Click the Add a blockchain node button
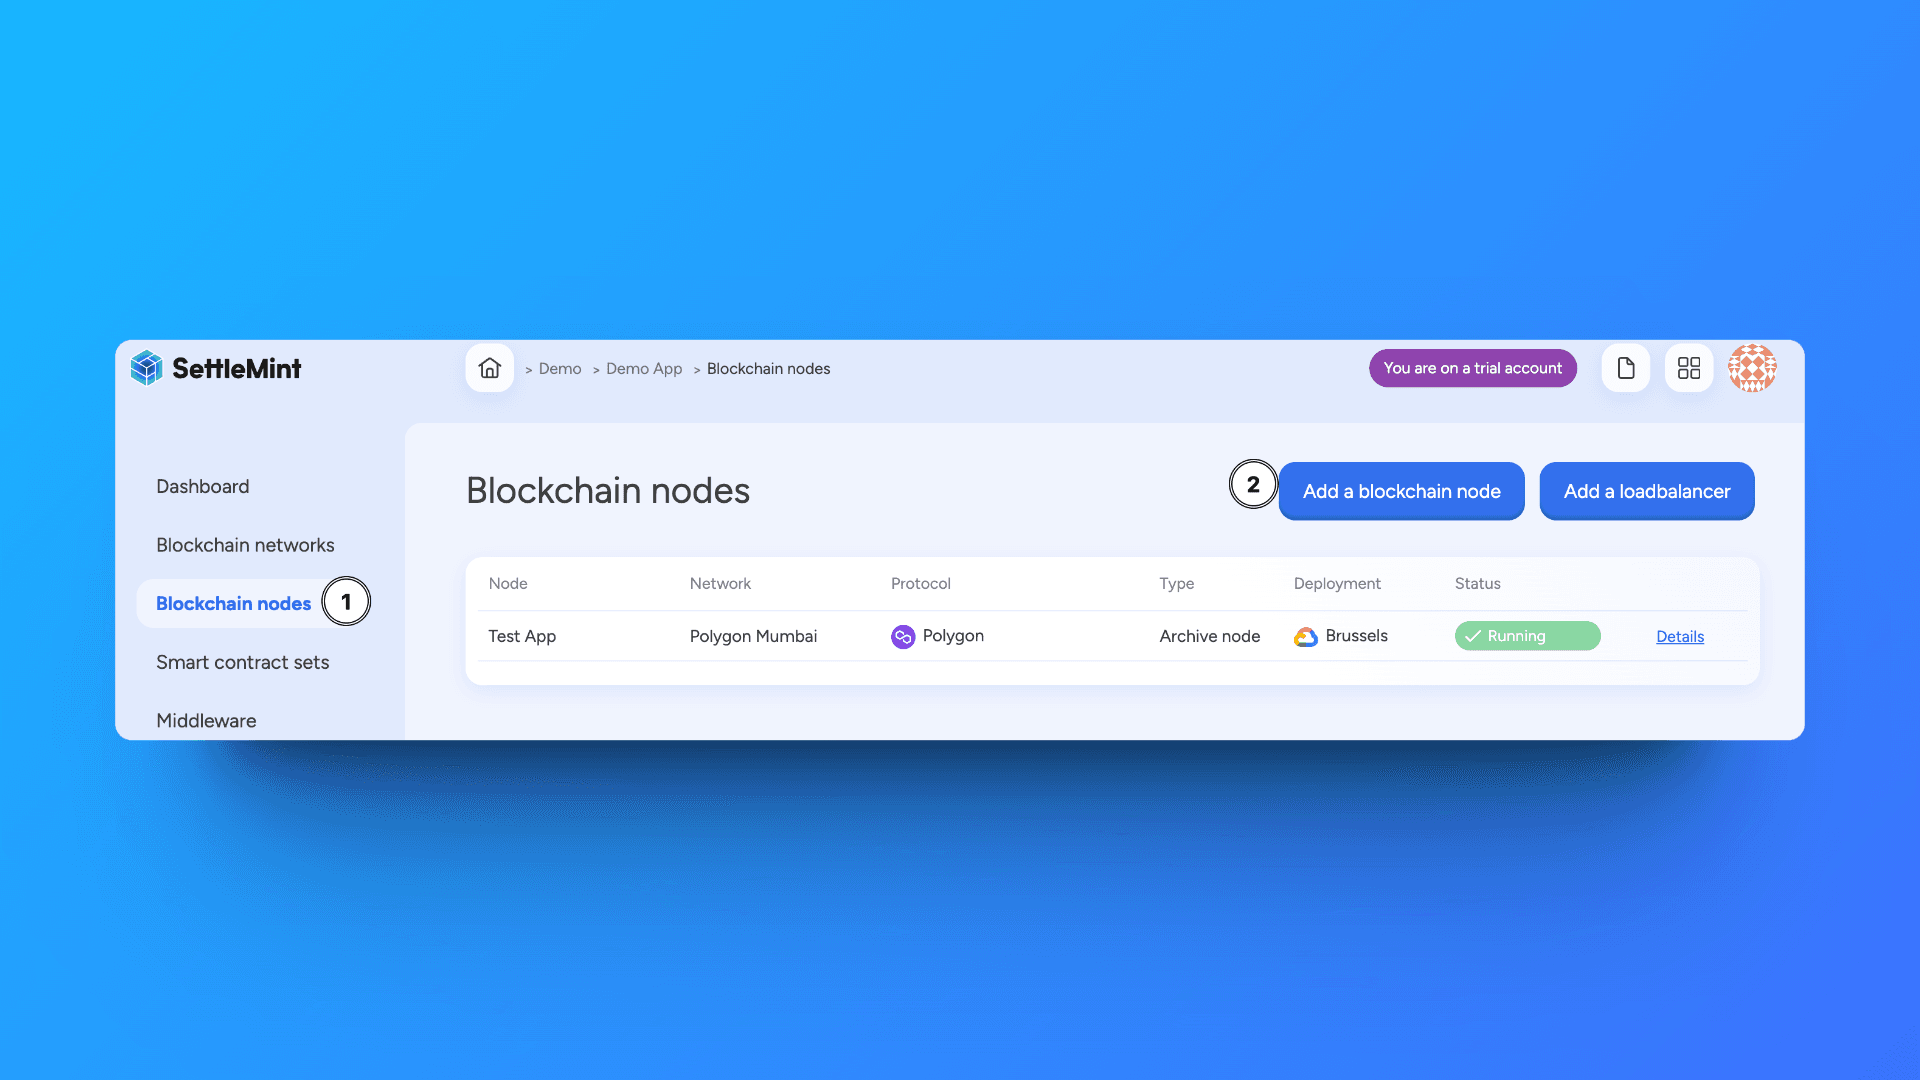This screenshot has height=1080, width=1920. pos(1402,491)
